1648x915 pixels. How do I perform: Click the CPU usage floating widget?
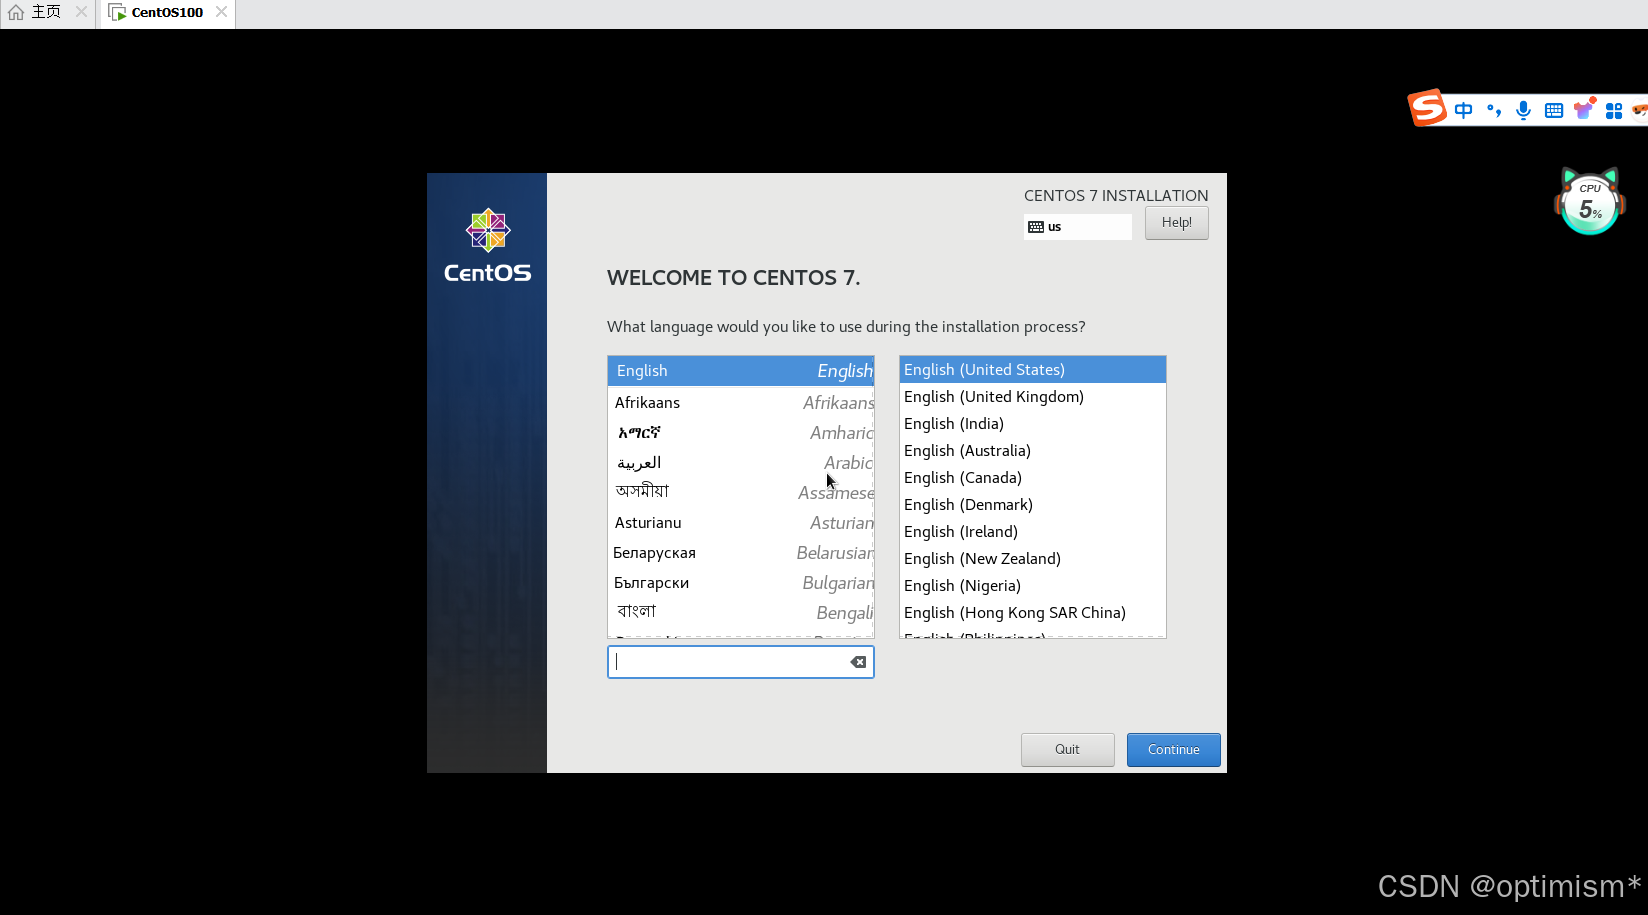(x=1590, y=203)
